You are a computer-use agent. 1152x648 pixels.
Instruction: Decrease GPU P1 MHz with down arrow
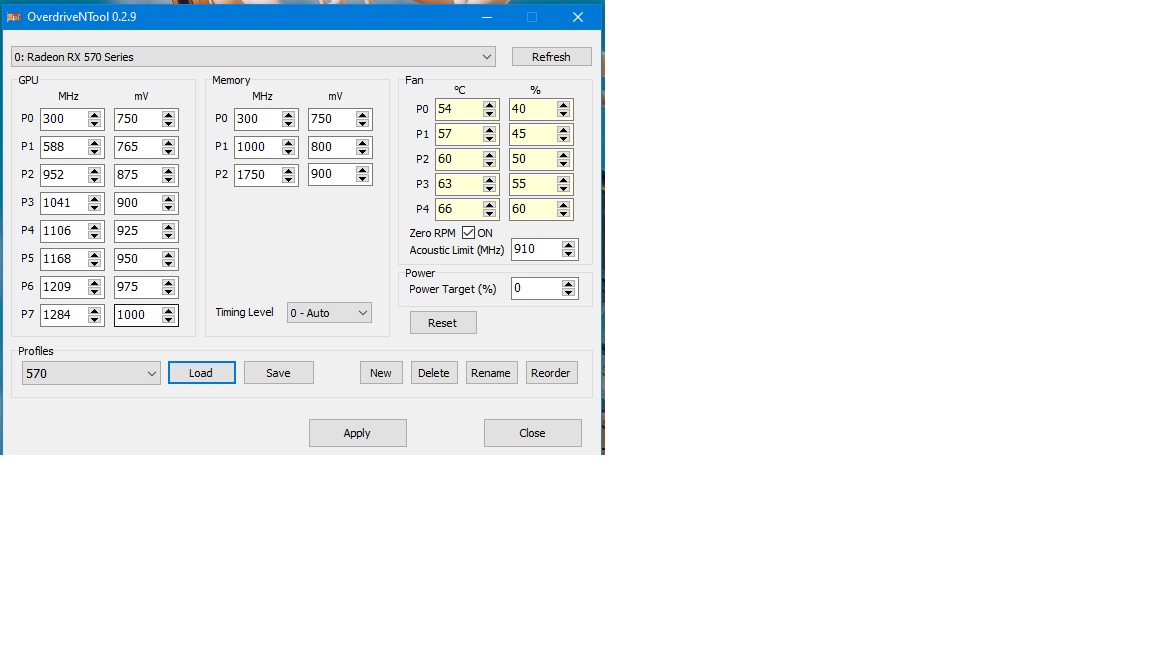[94, 152]
